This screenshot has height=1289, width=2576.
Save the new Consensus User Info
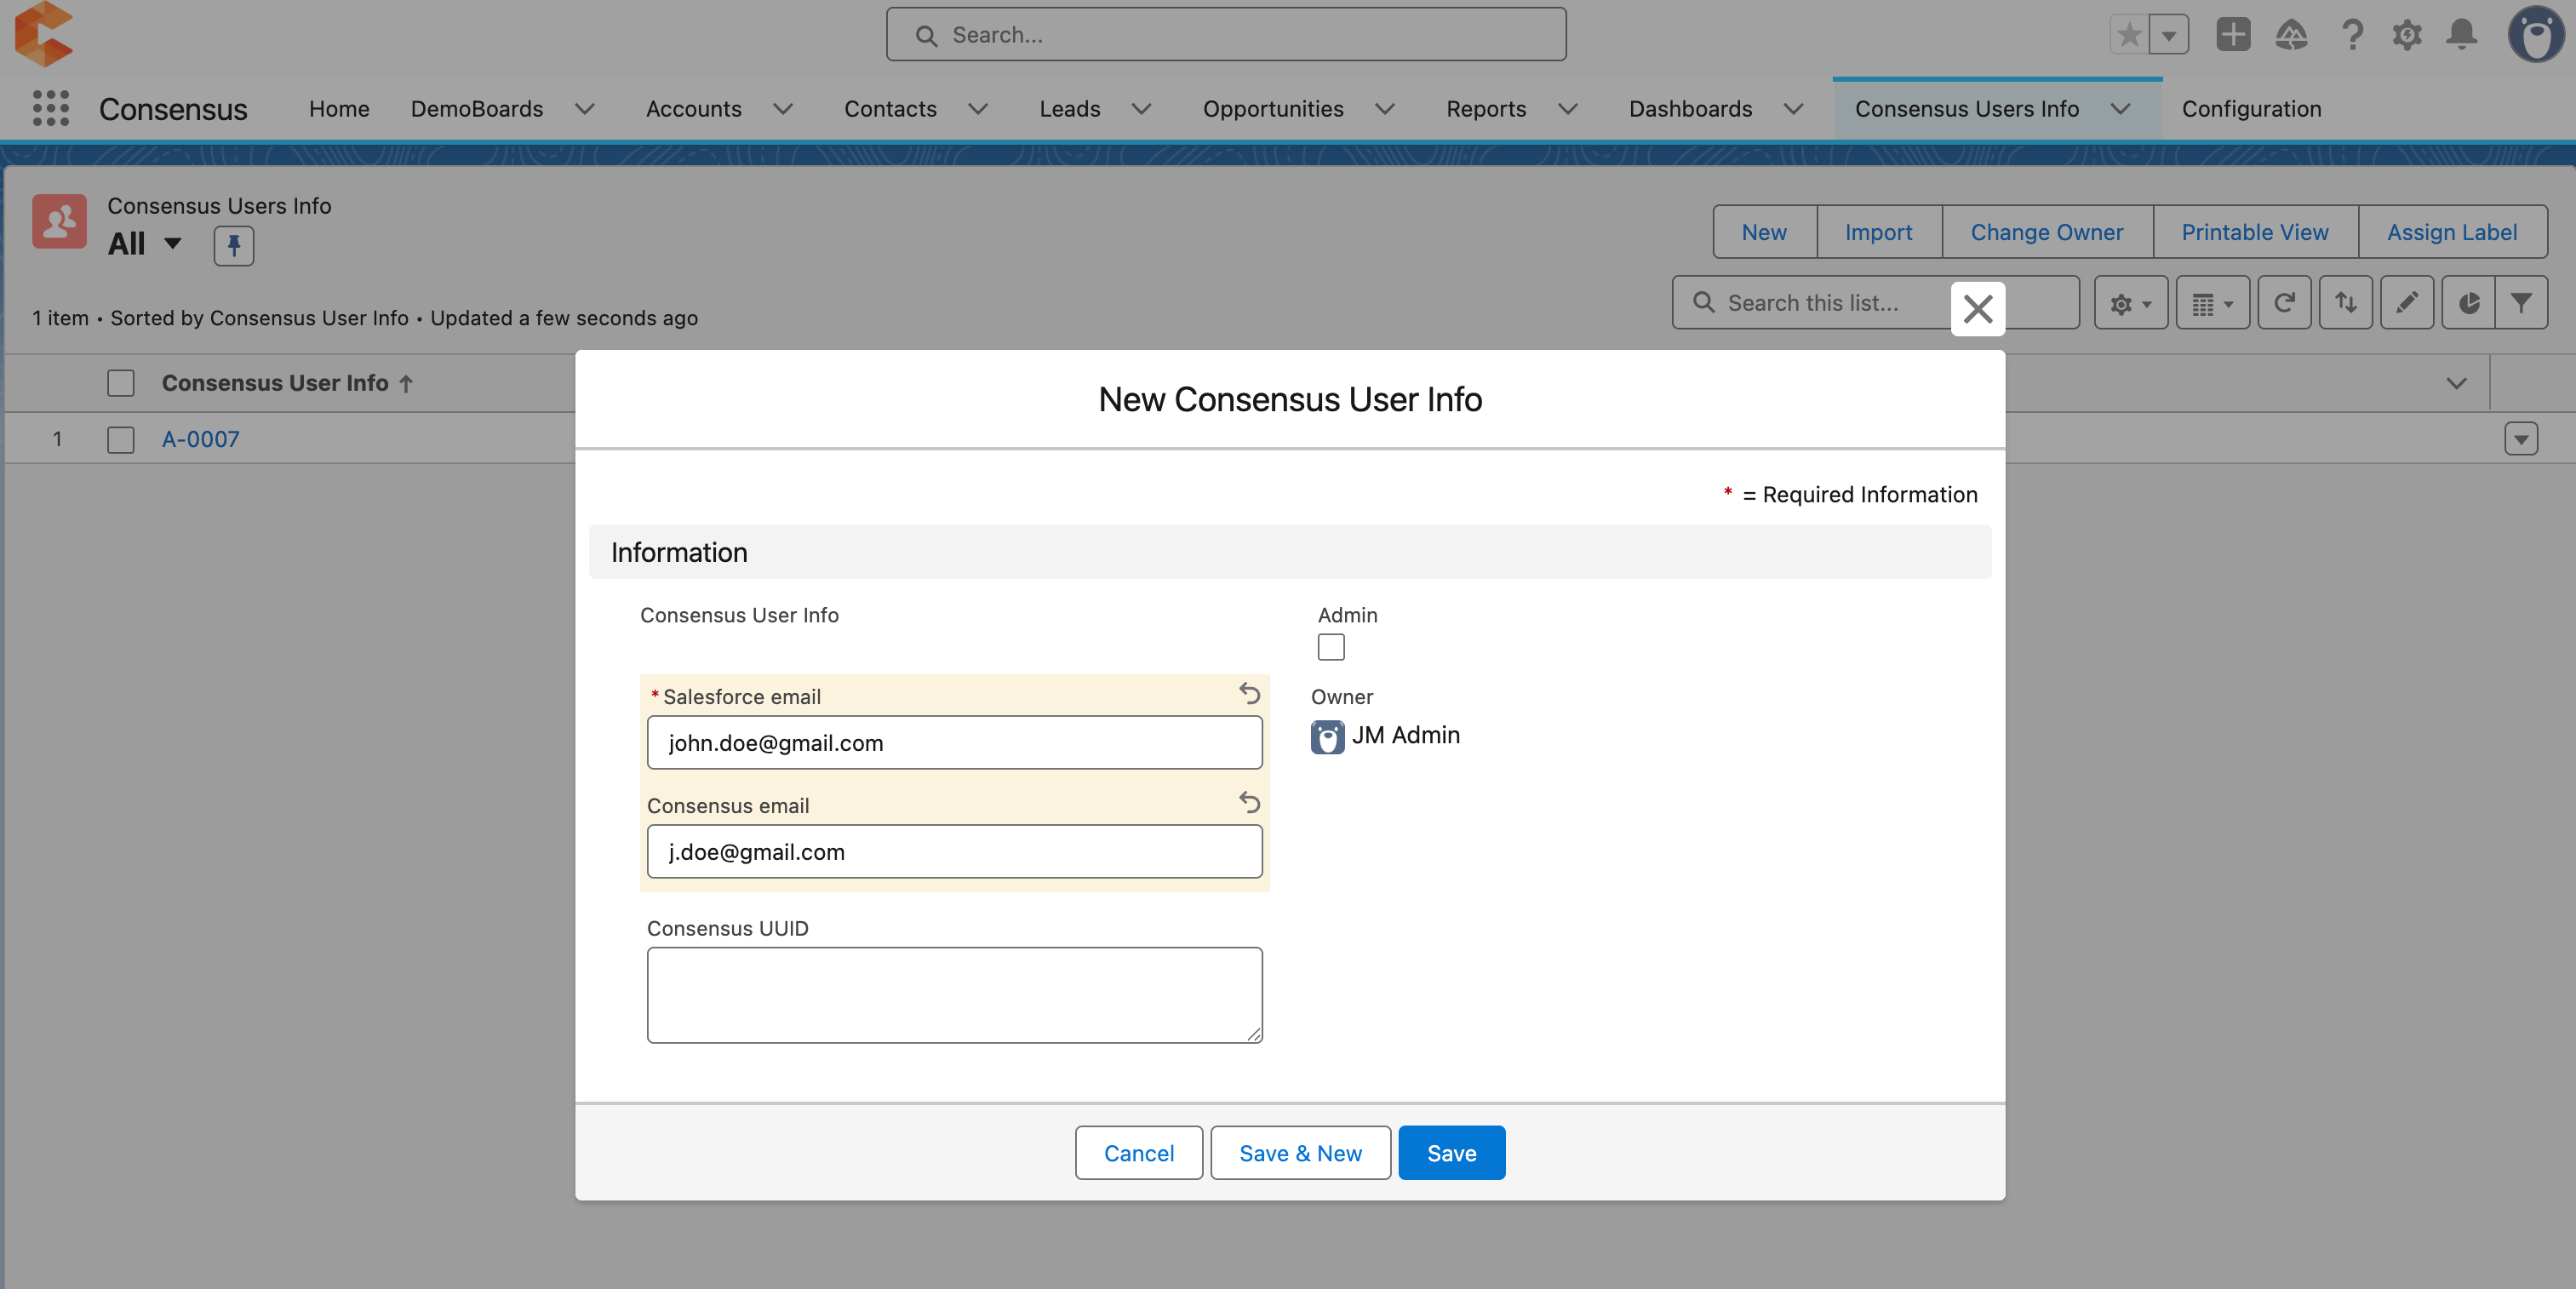point(1451,1153)
